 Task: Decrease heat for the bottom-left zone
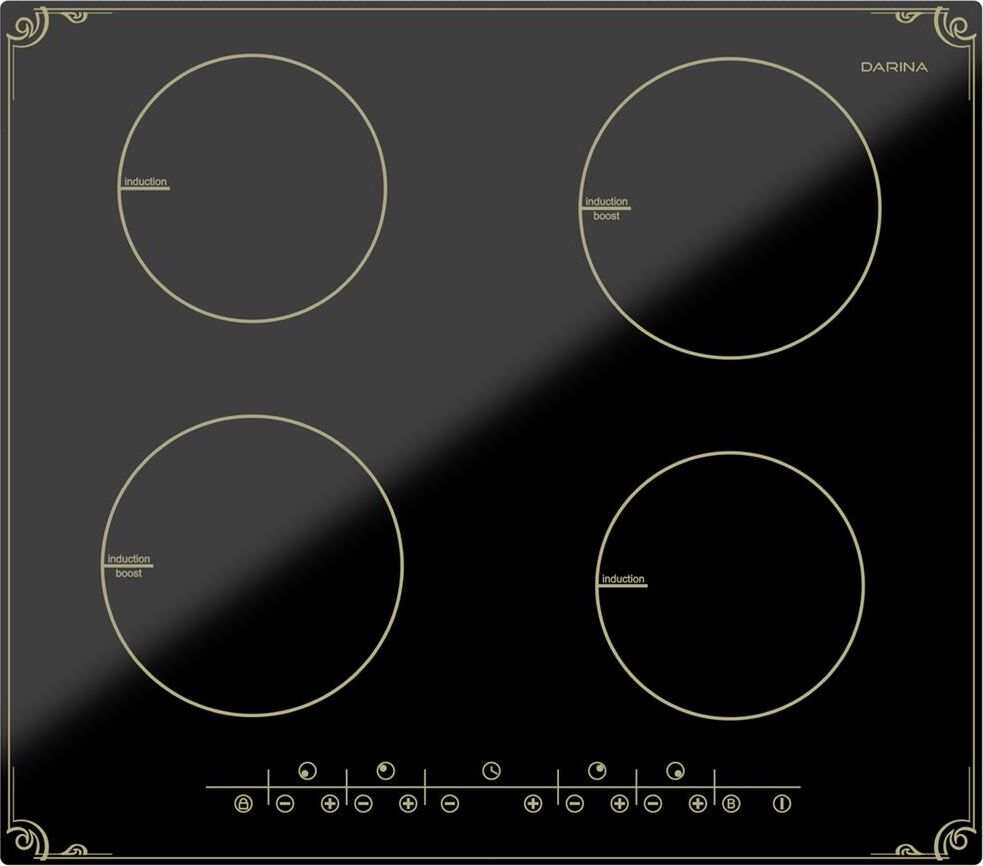click(285, 803)
